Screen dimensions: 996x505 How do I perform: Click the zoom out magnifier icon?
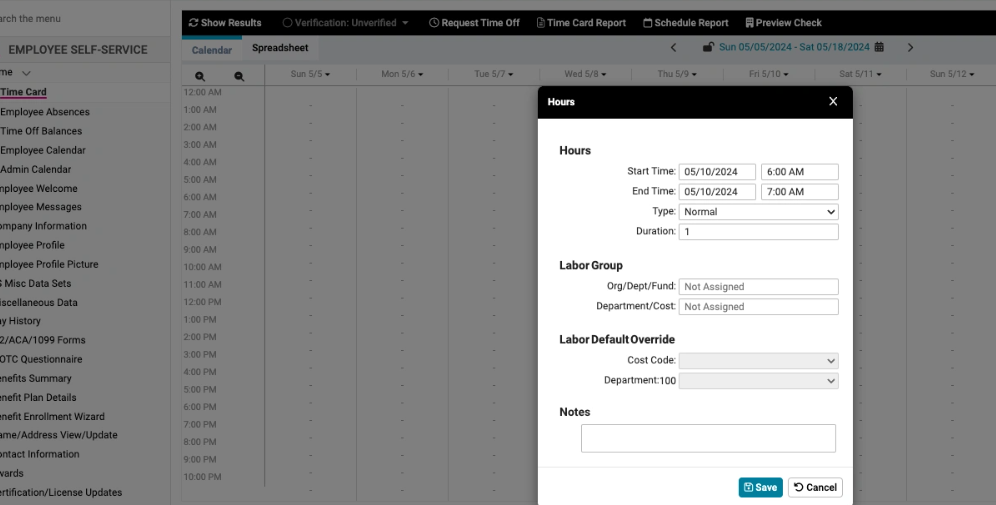(239, 76)
